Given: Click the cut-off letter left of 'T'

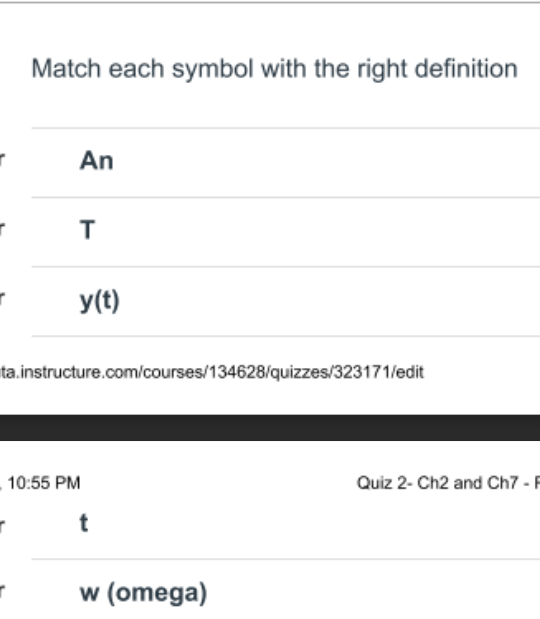Looking at the screenshot, I should click(2, 229).
